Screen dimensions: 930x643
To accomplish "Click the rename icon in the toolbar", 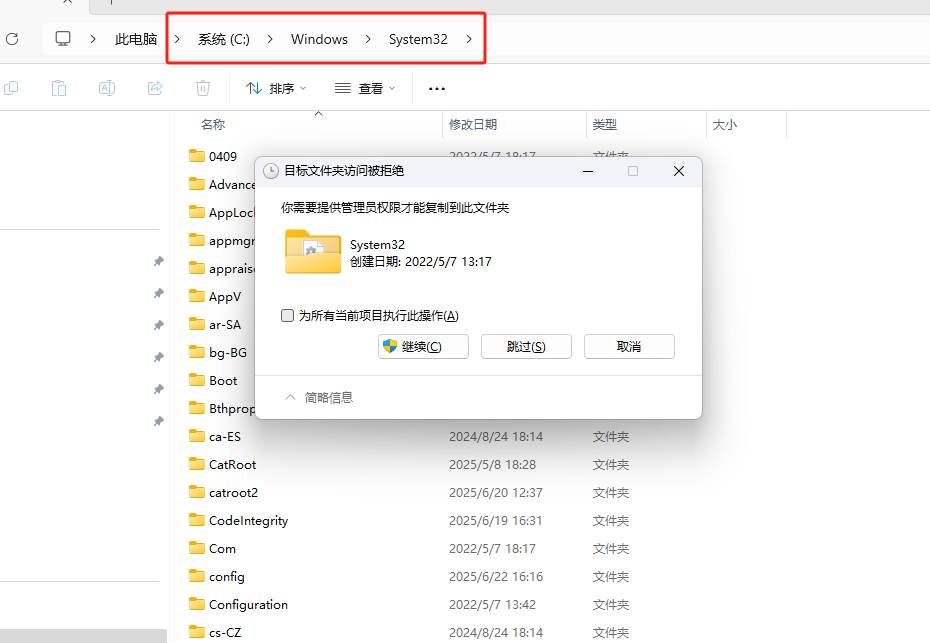I will 107,88.
